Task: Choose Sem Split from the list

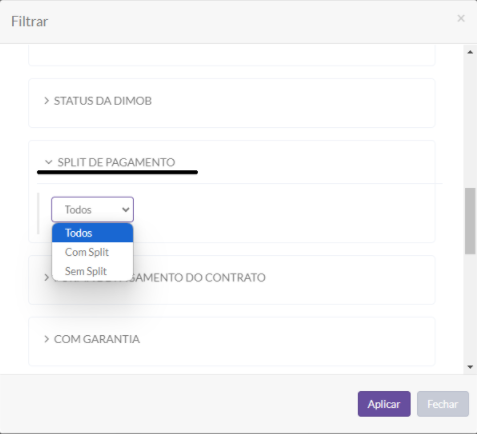Action: pos(92,271)
